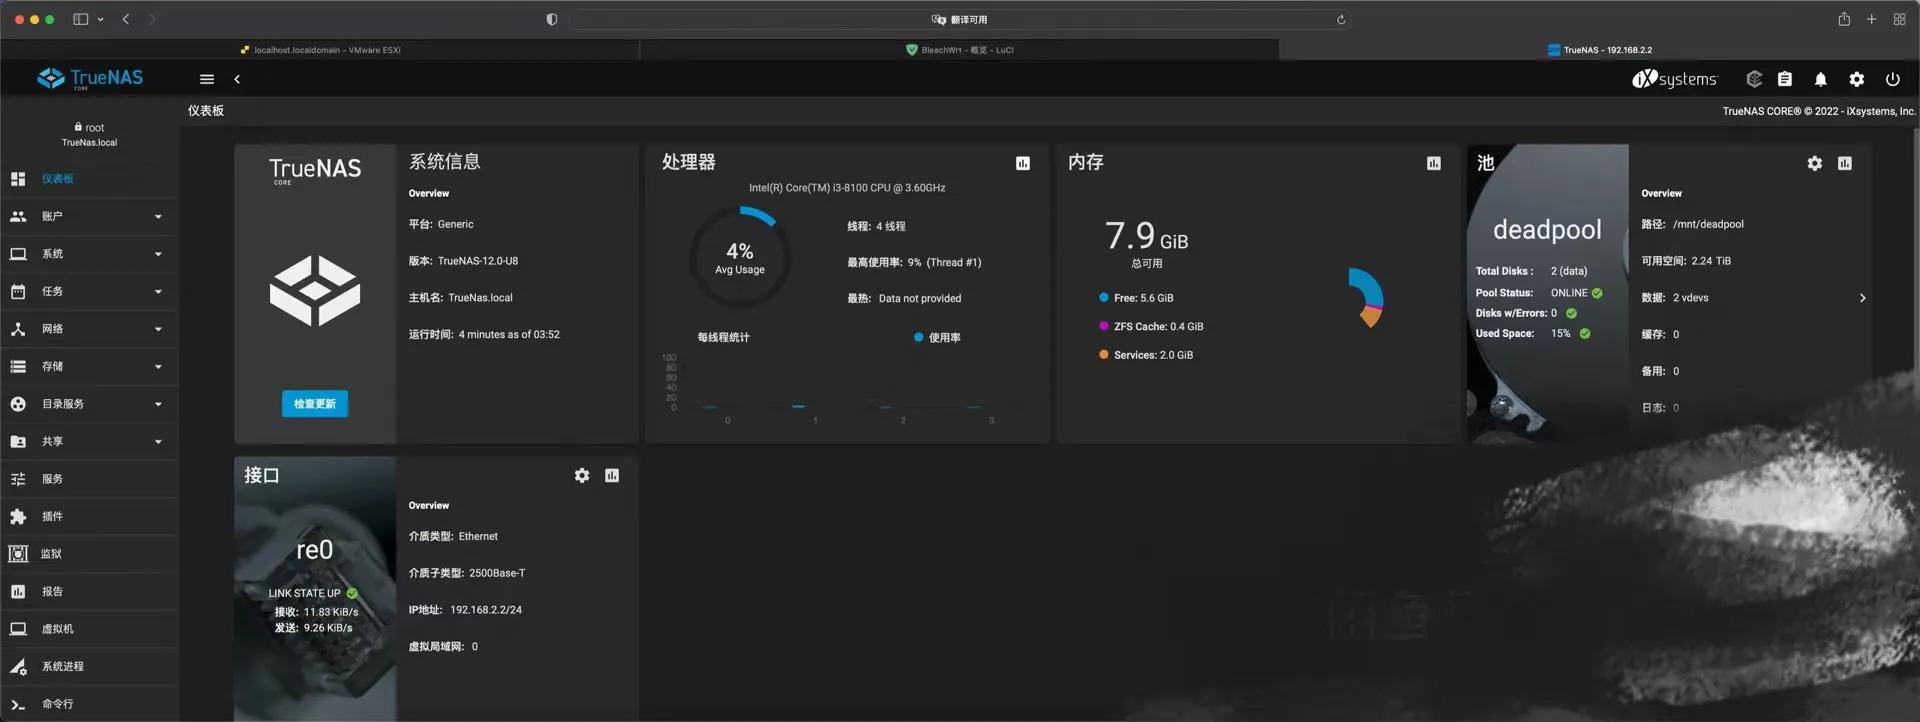The image size is (1920, 722).
Task: Expand the 共享 sharing menu arrow
Action: pyautogui.click(x=158, y=442)
